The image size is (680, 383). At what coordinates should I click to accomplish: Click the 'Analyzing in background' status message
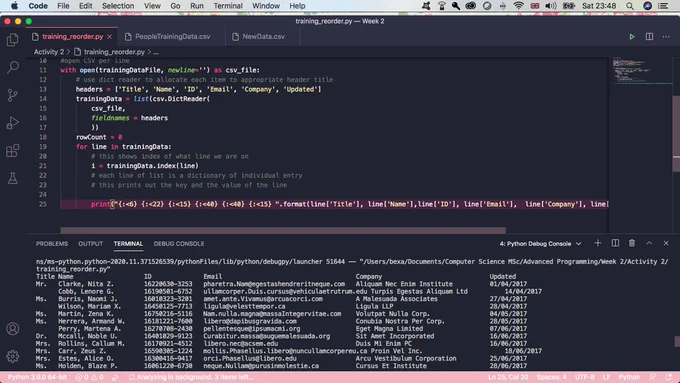(x=191, y=377)
